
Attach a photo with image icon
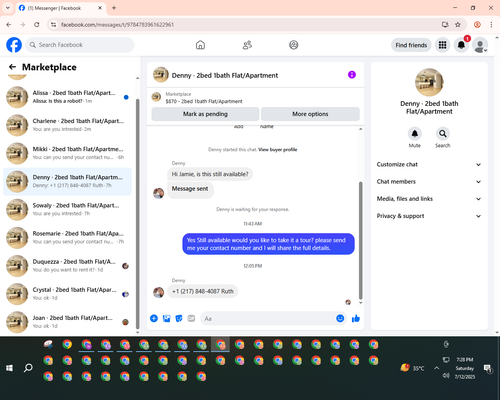(166, 318)
